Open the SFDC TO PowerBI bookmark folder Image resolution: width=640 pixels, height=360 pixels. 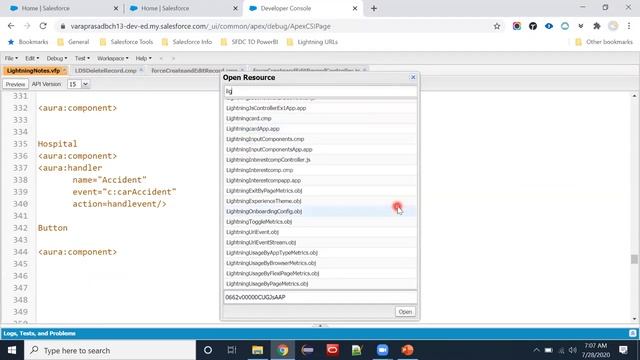(249, 42)
